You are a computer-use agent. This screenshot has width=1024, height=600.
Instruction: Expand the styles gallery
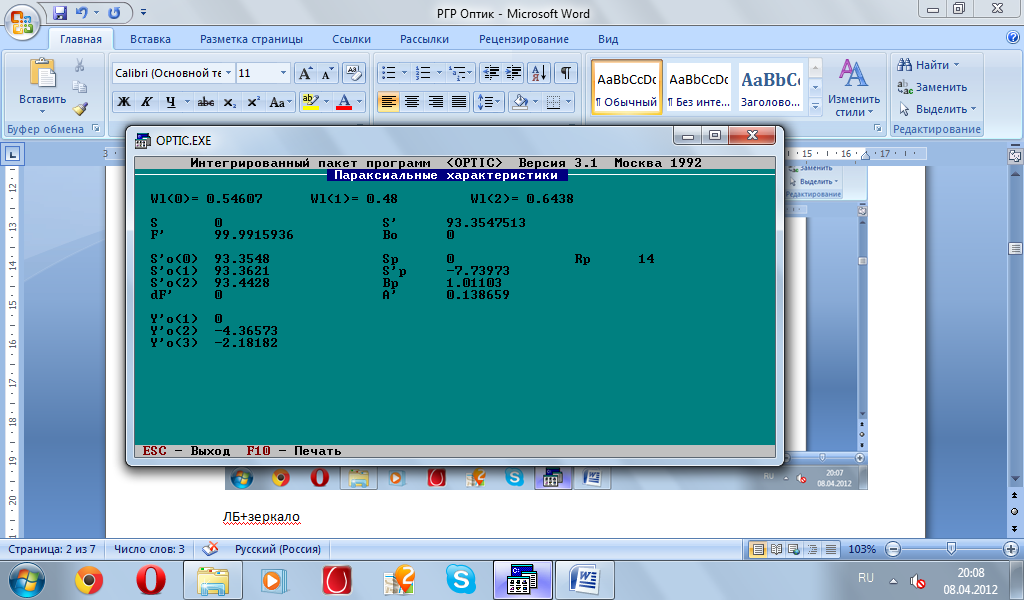815,106
